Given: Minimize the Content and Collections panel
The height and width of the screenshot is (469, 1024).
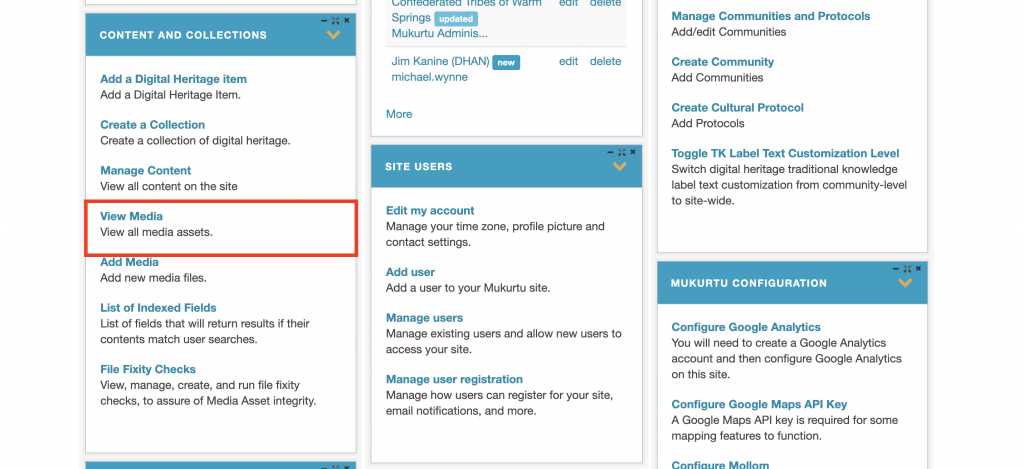Looking at the screenshot, I should click(x=324, y=21).
